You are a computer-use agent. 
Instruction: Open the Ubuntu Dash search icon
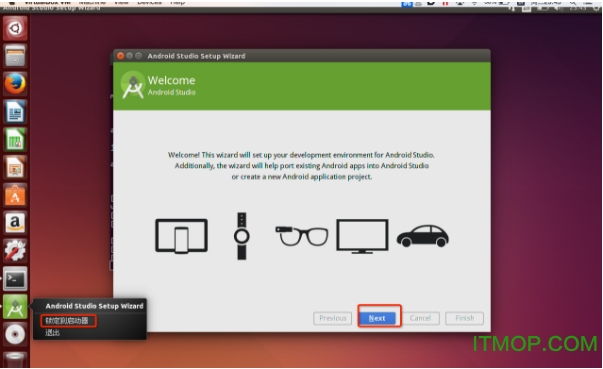(x=15, y=28)
